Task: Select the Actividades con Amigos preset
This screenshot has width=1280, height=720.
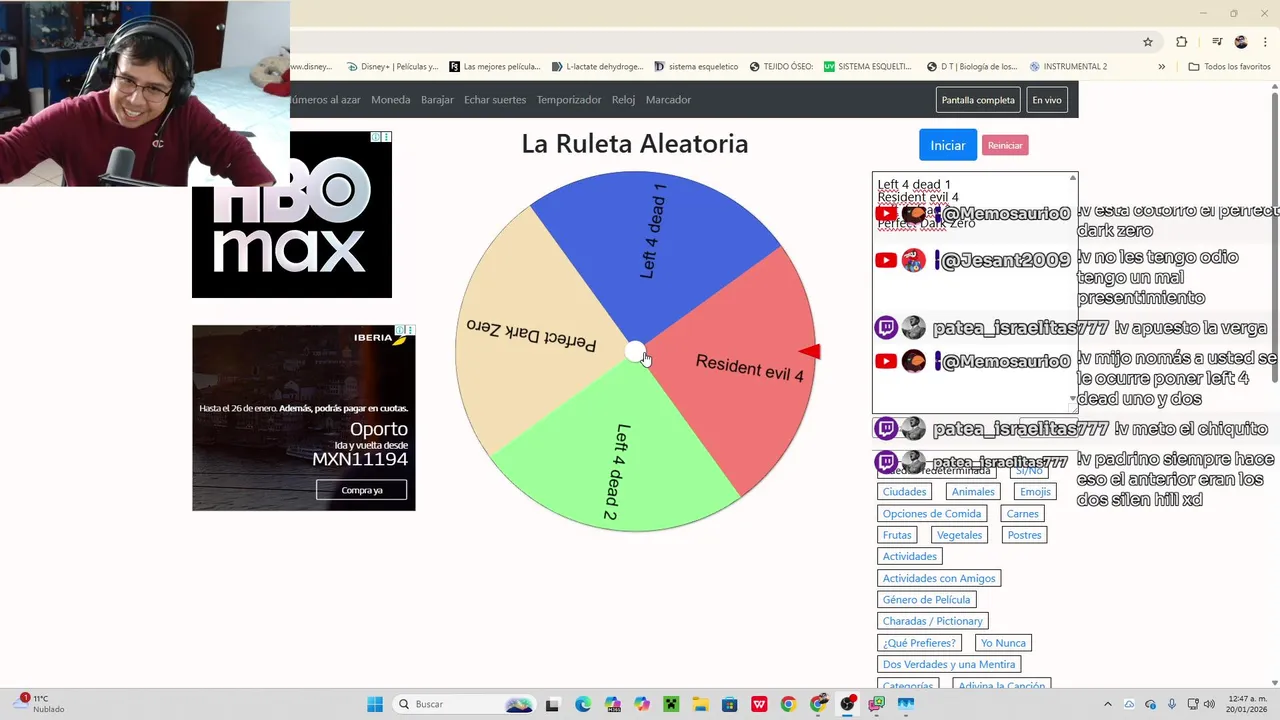Action: tap(939, 578)
